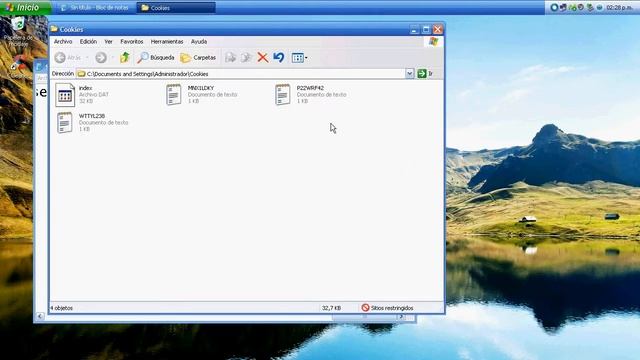Click the '32,7 KB' status bar size

[331, 308]
